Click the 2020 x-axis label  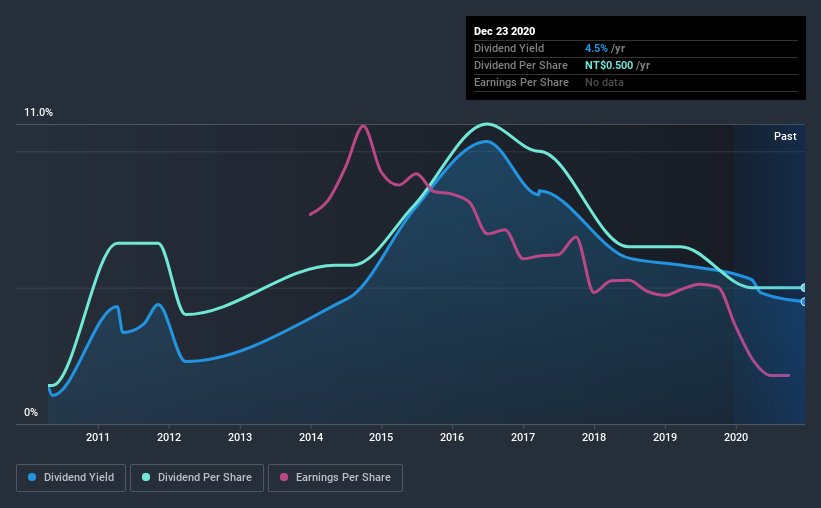[x=736, y=437]
